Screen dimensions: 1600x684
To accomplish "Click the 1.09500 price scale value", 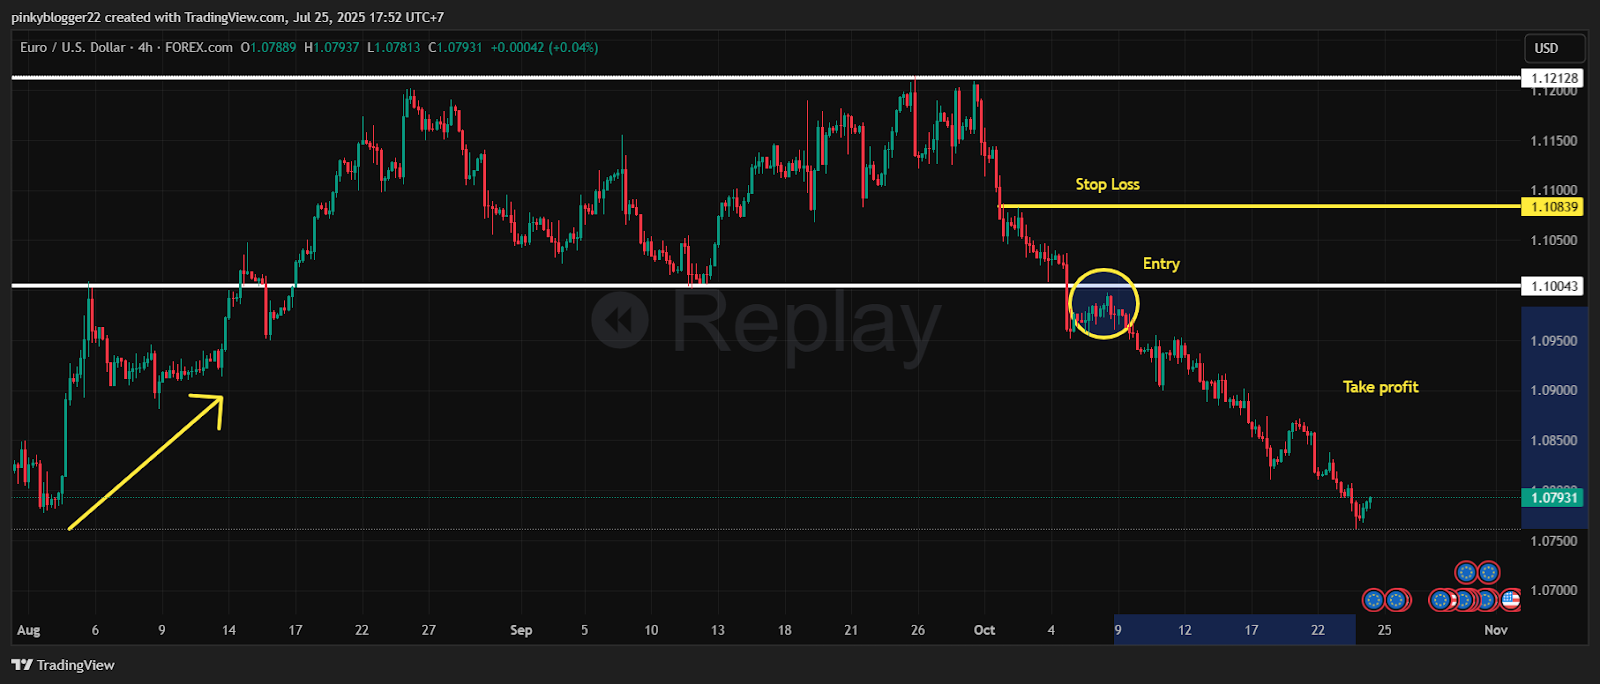I will coord(1554,341).
